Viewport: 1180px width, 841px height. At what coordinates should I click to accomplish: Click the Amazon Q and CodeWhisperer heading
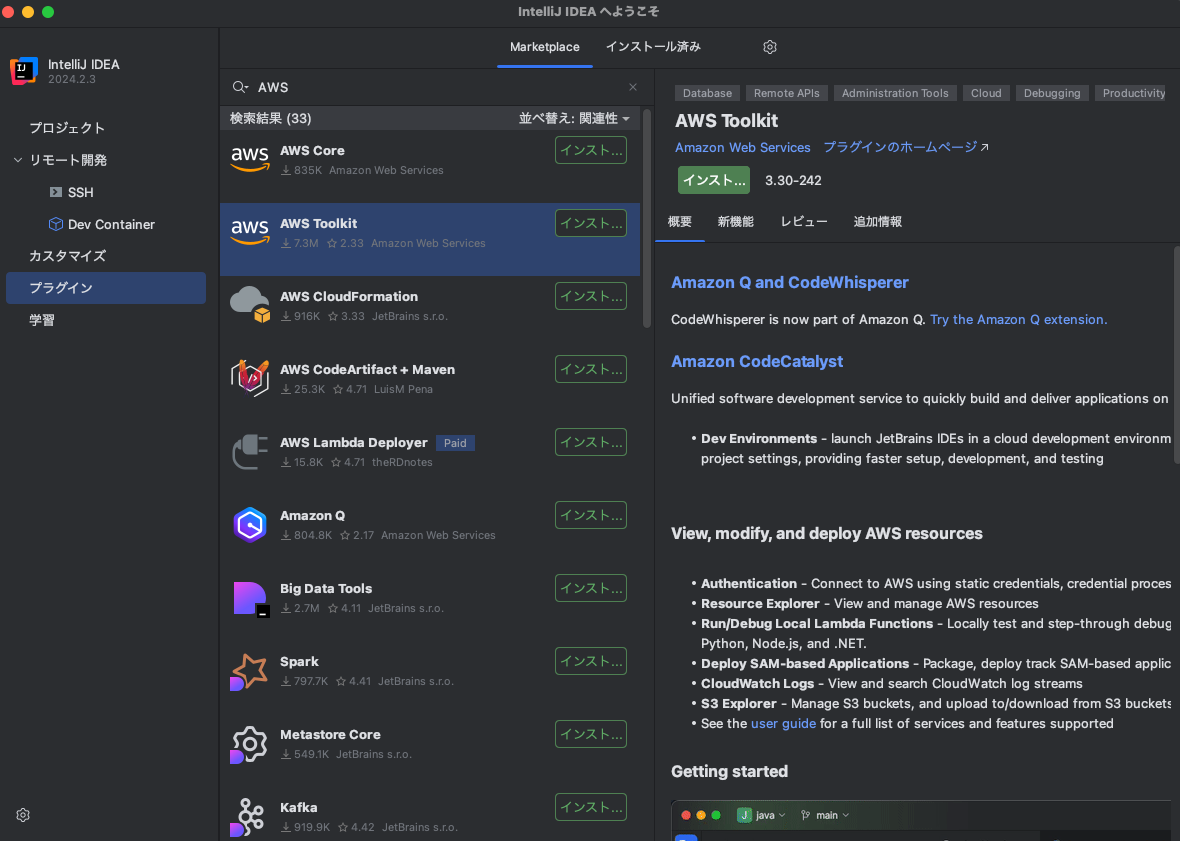tap(789, 282)
